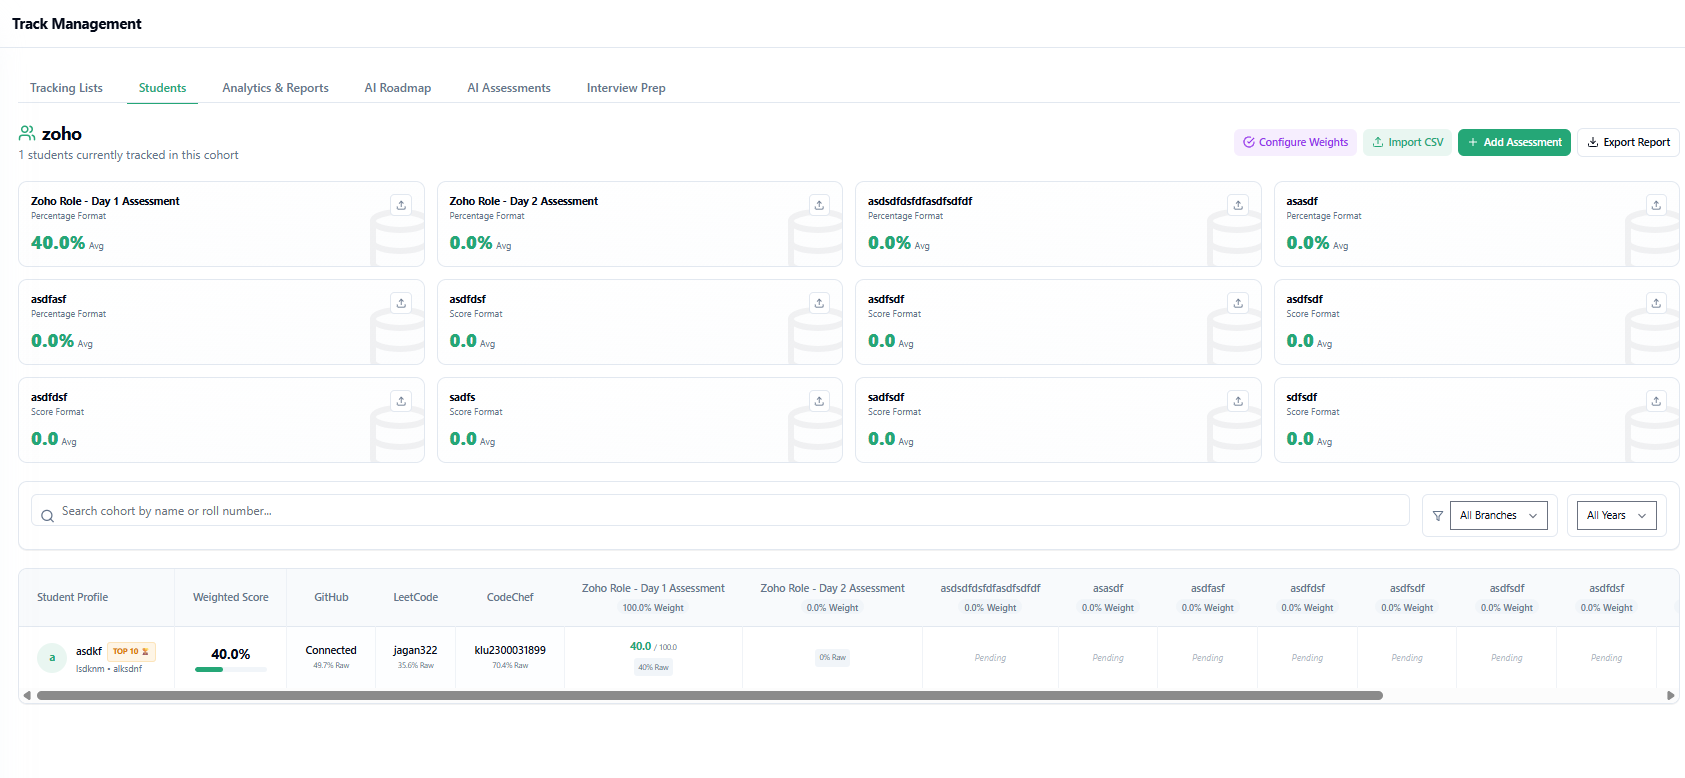This screenshot has height=778, width=1685.
Task: Click the 40.0 / 100.0 score cell
Action: 653,647
